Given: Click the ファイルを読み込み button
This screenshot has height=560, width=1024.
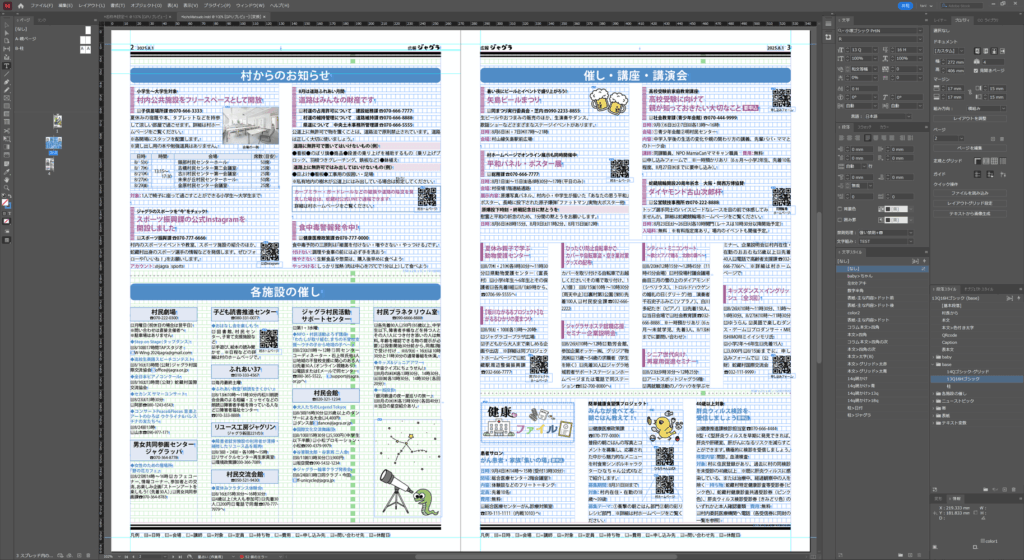Looking at the screenshot, I should (x=970, y=193).
